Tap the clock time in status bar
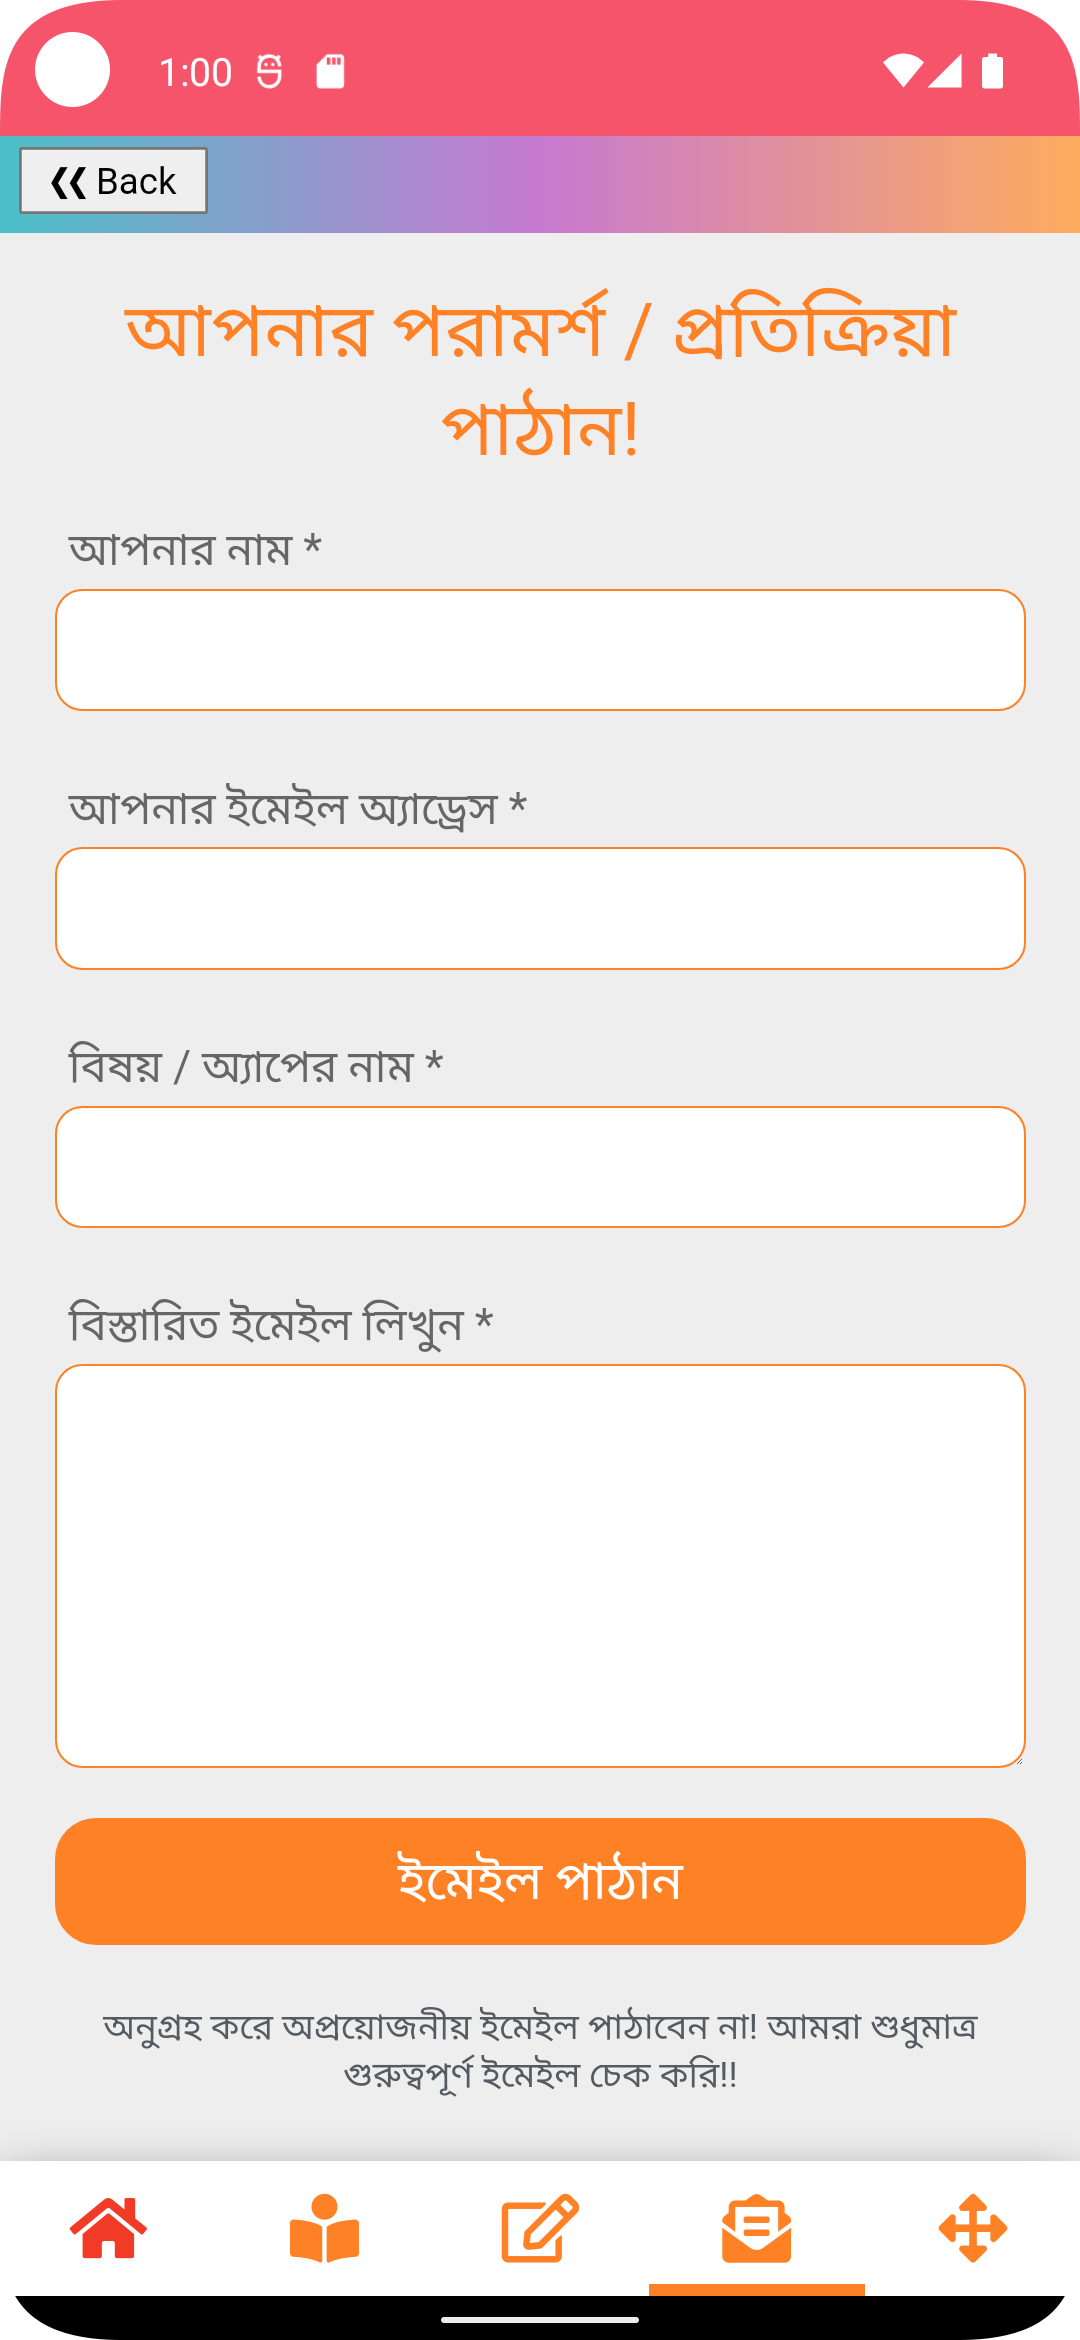This screenshot has height=2340, width=1080. (x=196, y=72)
